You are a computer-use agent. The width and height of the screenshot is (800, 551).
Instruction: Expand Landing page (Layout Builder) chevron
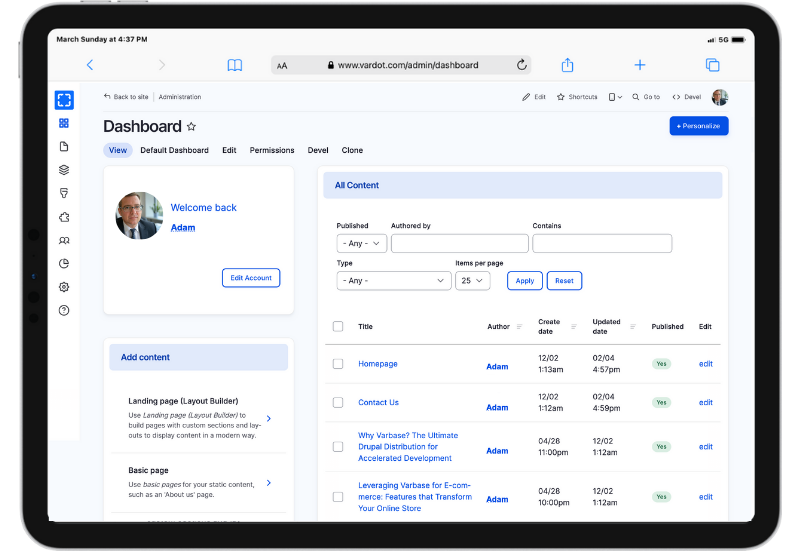click(x=269, y=418)
